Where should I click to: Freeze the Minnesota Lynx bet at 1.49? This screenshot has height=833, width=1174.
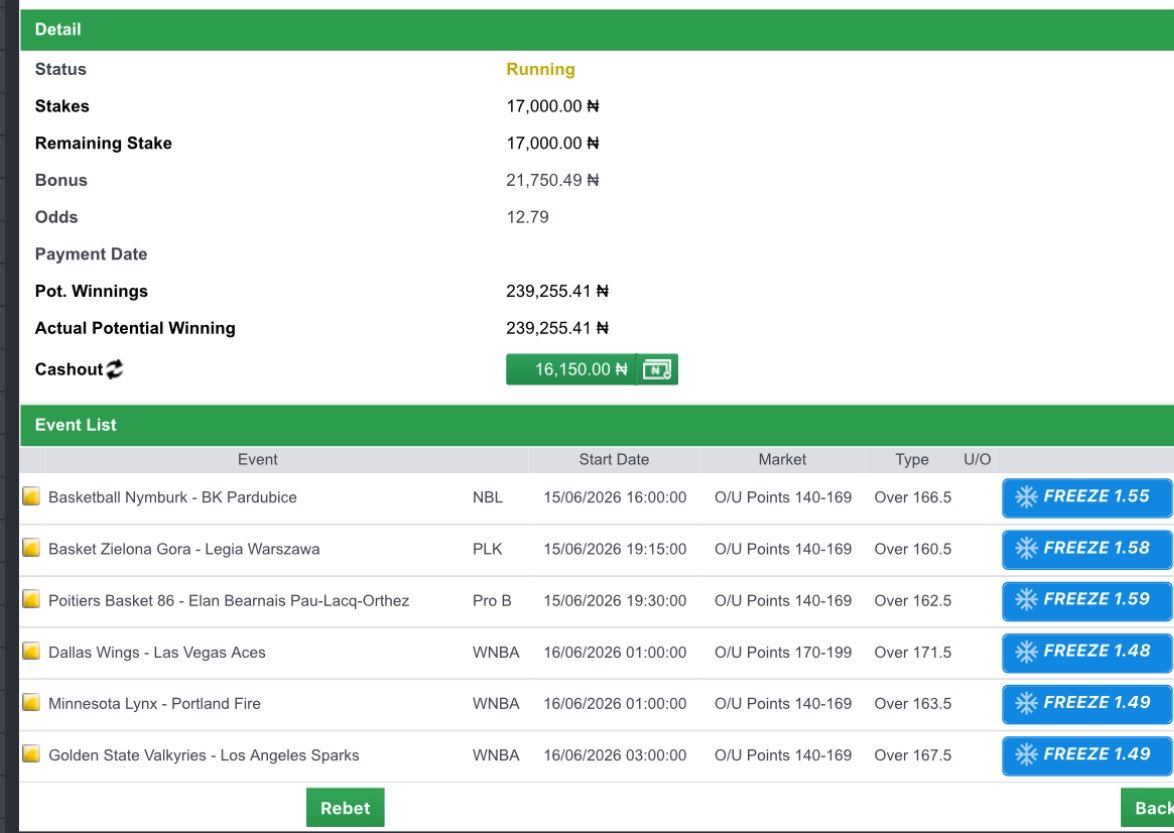coord(1087,704)
